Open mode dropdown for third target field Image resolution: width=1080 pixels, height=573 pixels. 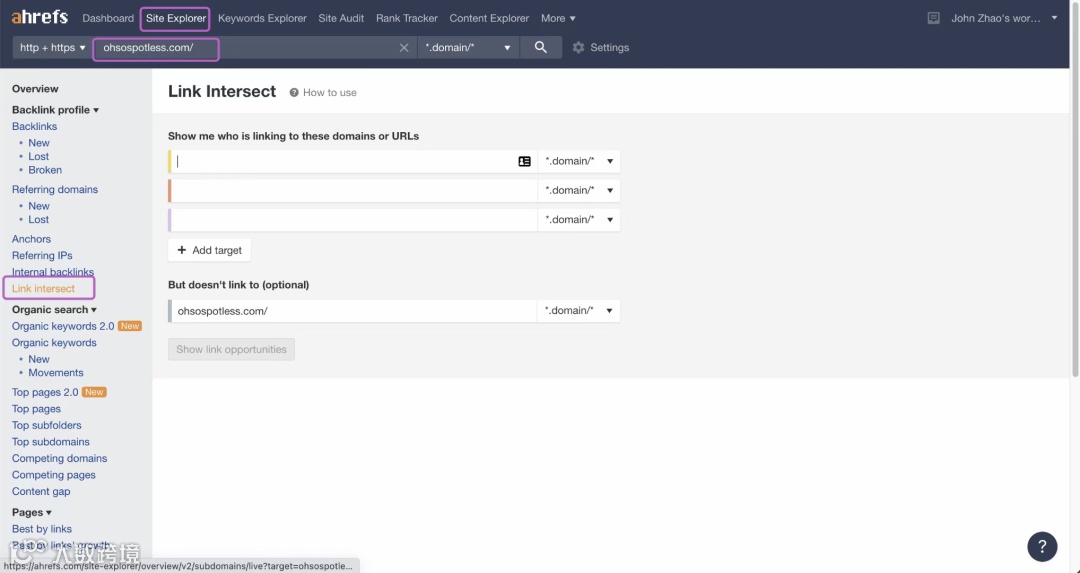point(579,220)
